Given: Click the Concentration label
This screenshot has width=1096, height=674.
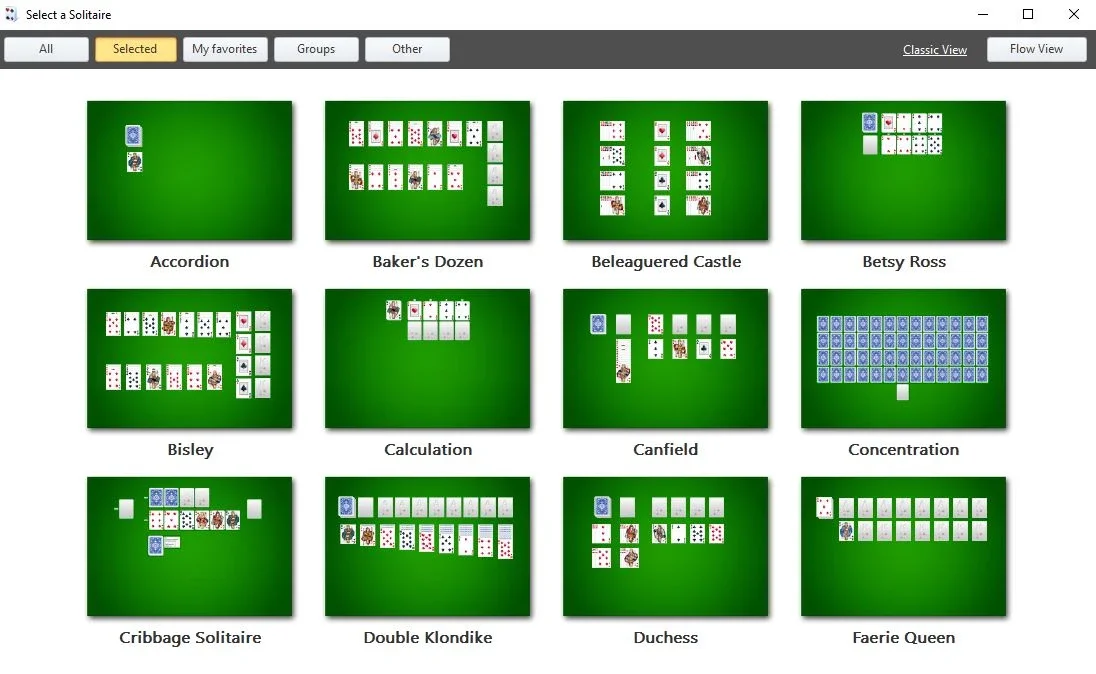Looking at the screenshot, I should (x=904, y=450).
